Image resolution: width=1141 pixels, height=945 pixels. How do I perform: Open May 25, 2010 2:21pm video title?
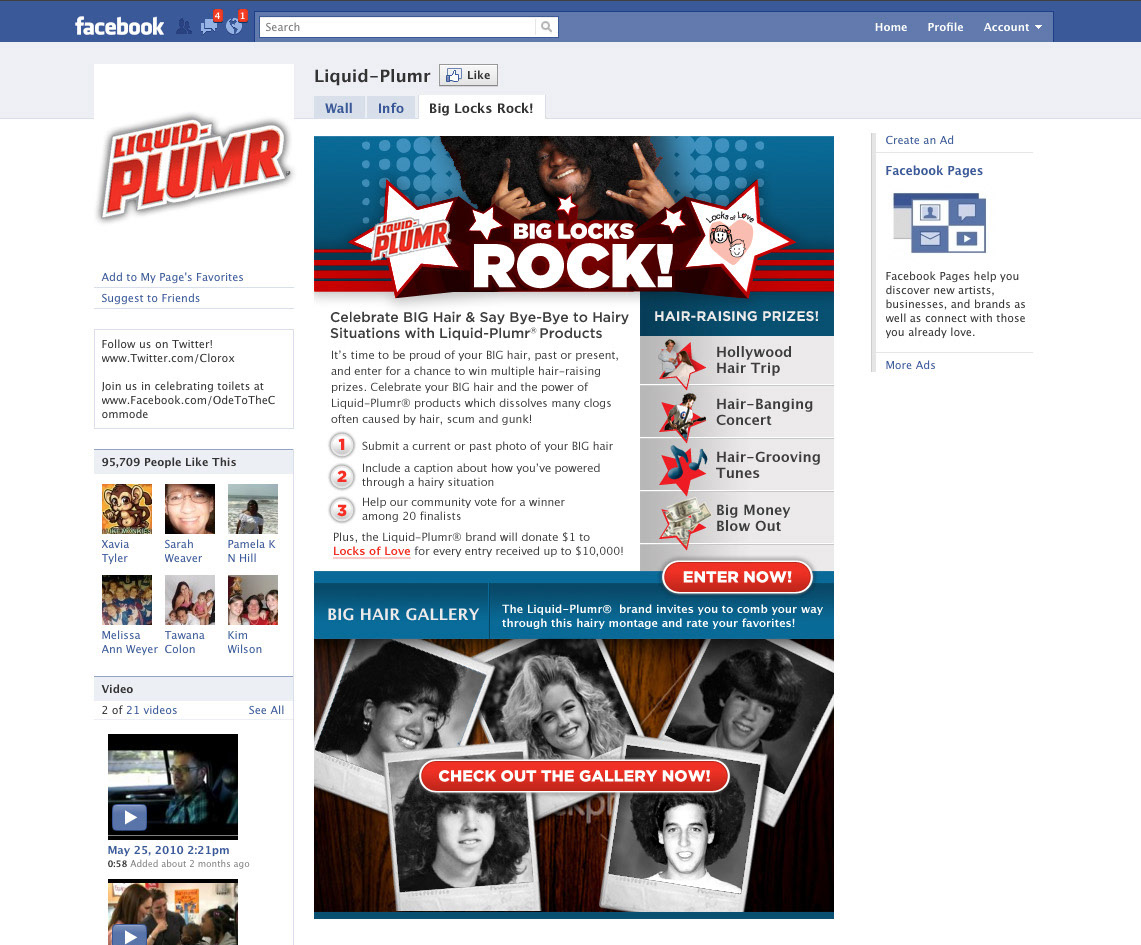[x=168, y=850]
